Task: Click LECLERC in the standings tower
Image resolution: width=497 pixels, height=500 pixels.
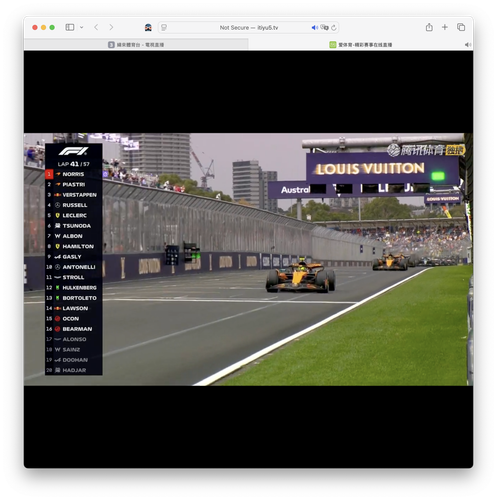Action: [x=75, y=215]
